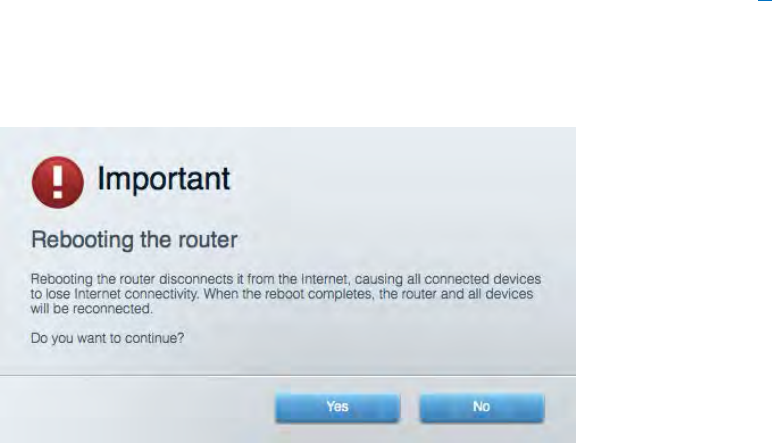Click the 'Do you want to continue?' prompt
This screenshot has width=772, height=443.
[107, 338]
